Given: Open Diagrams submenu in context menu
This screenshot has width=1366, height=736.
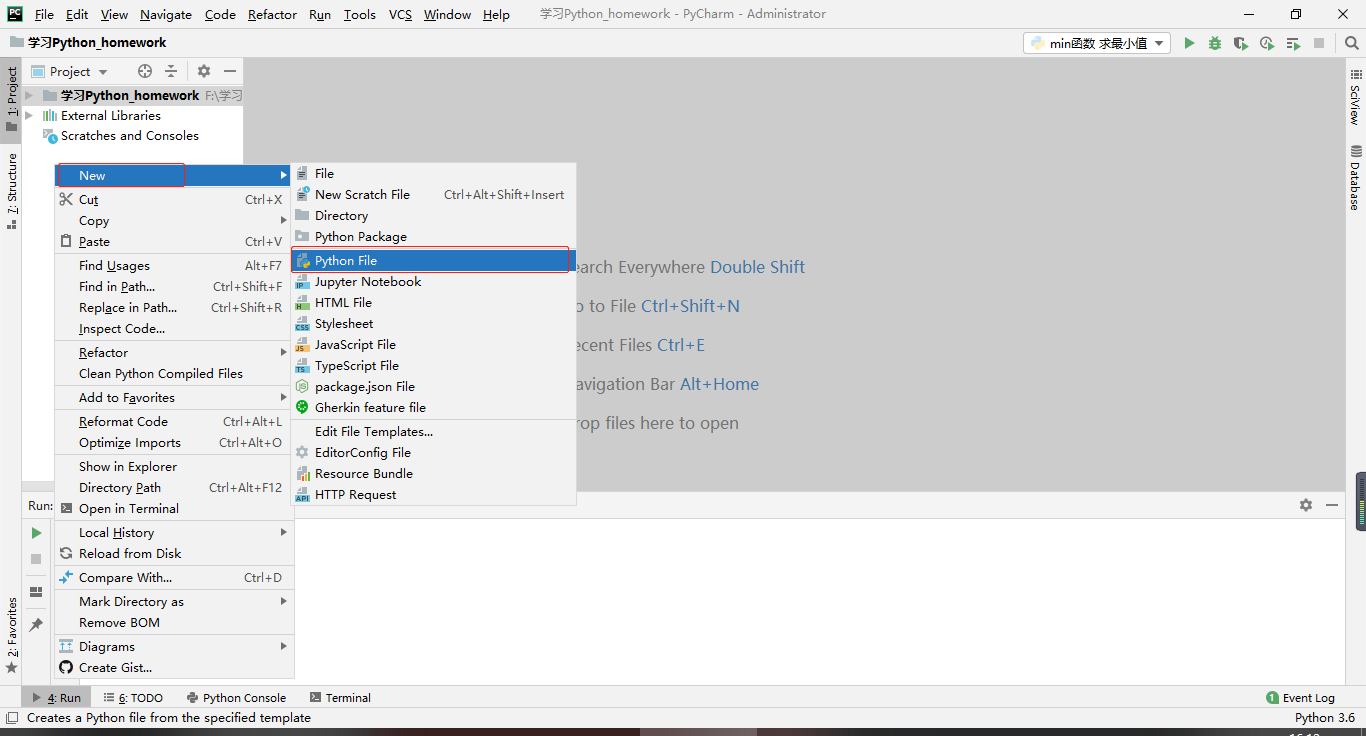Looking at the screenshot, I should [x=174, y=647].
